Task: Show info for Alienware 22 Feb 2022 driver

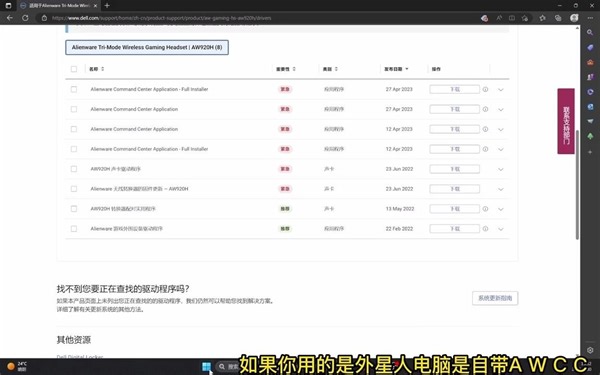Action: click(485, 228)
